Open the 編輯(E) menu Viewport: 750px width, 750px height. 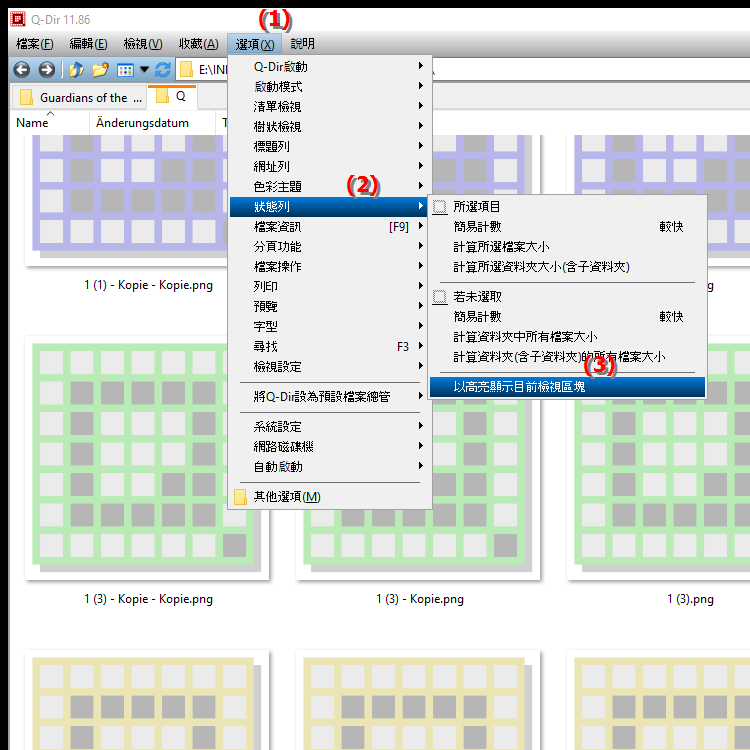(x=88, y=44)
